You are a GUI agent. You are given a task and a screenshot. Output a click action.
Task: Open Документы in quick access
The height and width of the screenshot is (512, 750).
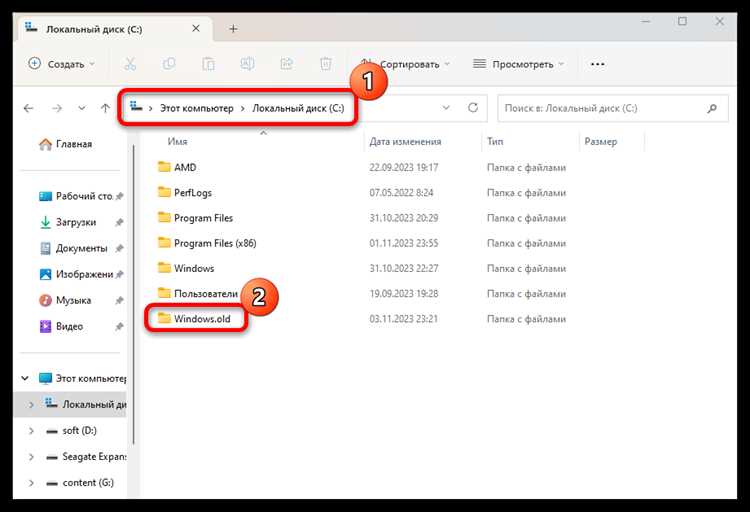tap(74, 248)
